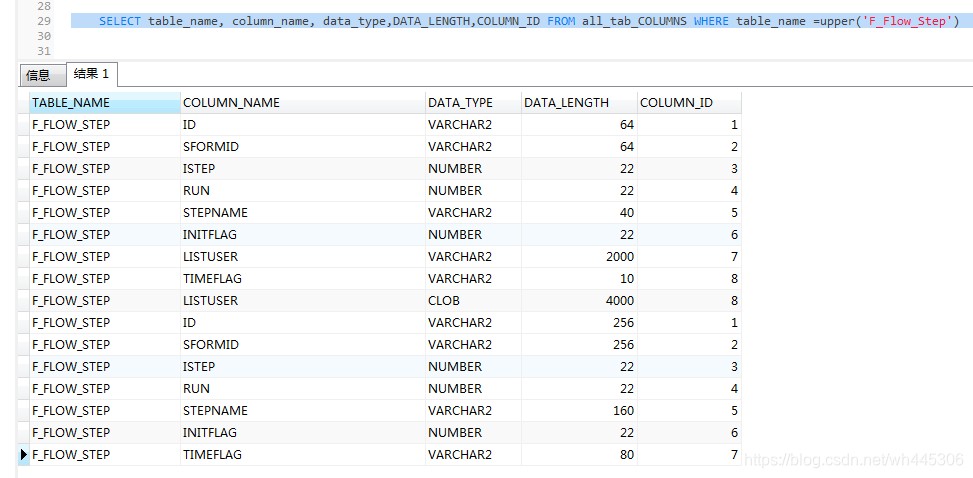The width and height of the screenshot is (973, 478).
Task: Select the current-row arrow indicator at TIMEFLAG
Action: (24, 454)
